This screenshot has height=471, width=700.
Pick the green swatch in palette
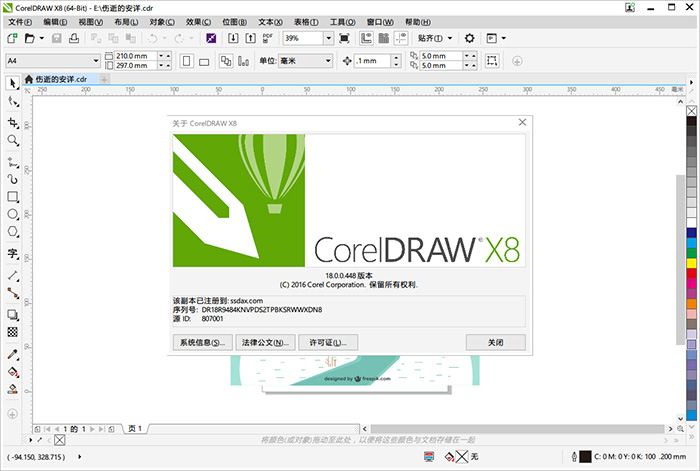click(692, 253)
